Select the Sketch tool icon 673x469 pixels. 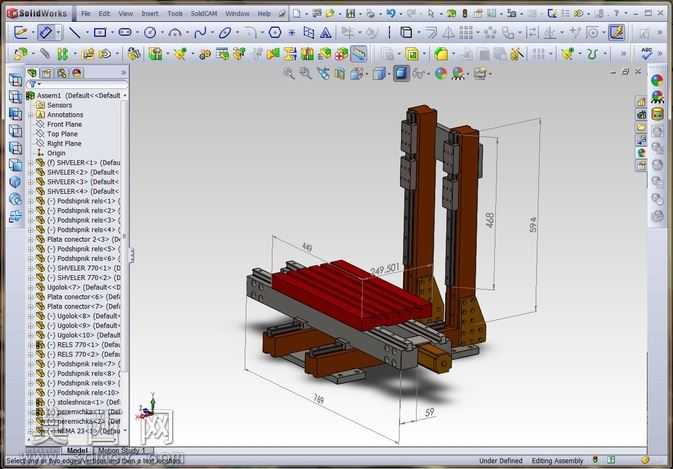[20, 32]
